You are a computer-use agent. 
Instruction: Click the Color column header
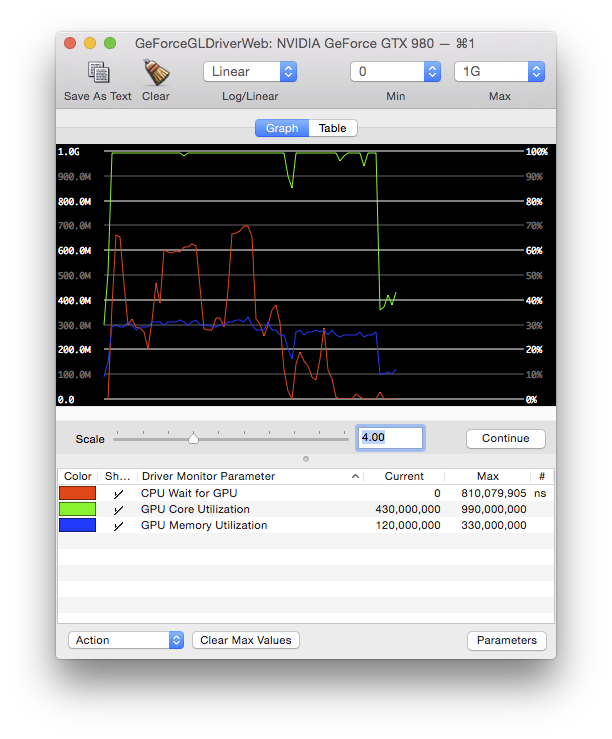tap(78, 476)
